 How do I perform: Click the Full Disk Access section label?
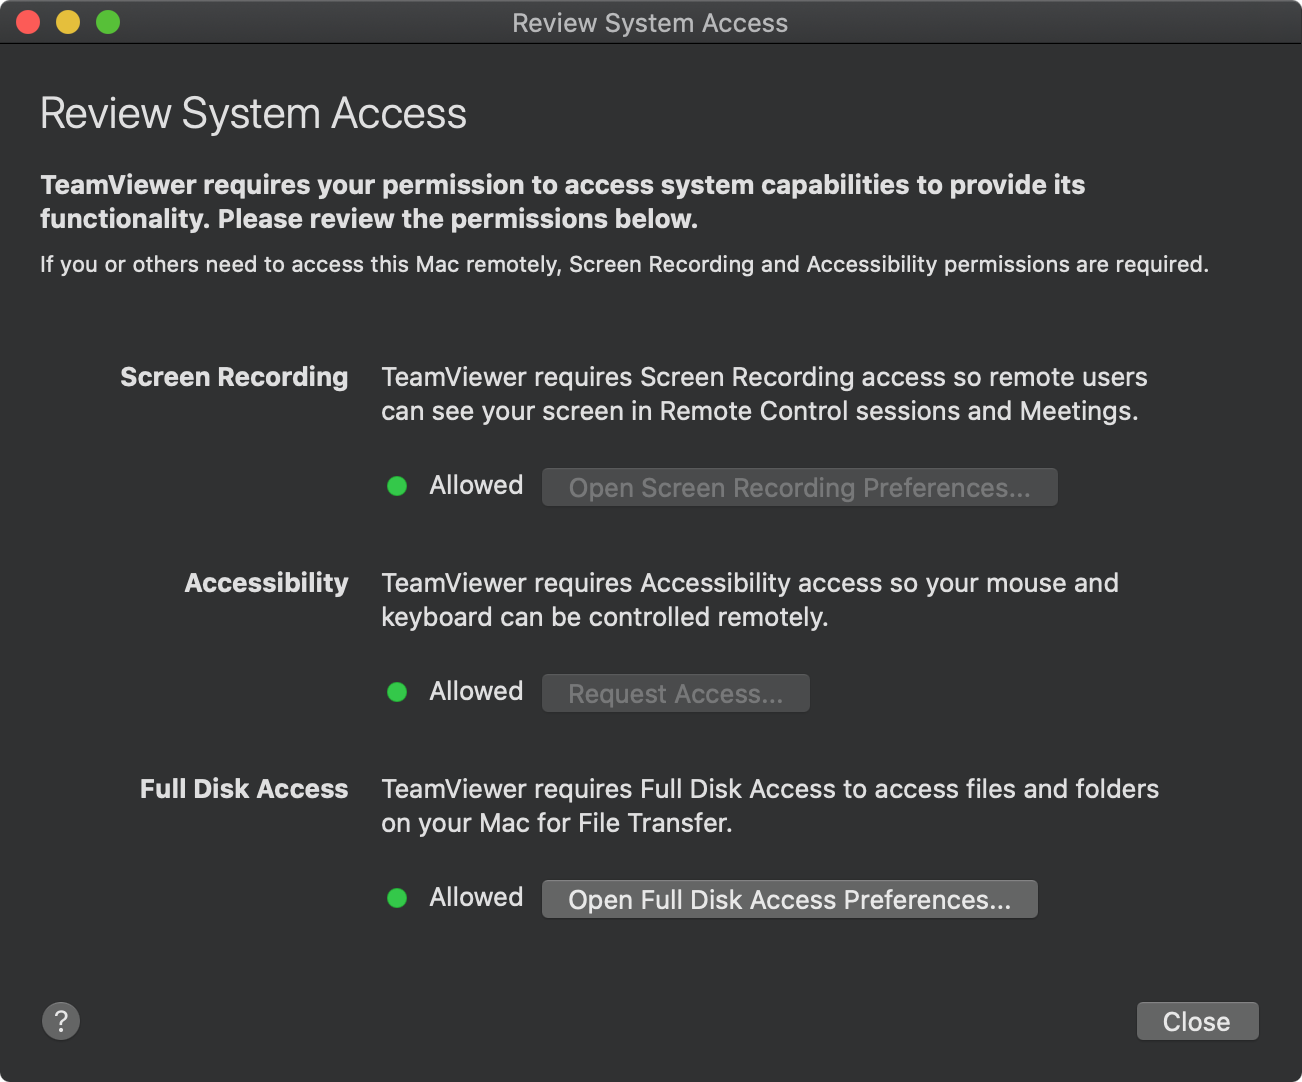click(244, 789)
